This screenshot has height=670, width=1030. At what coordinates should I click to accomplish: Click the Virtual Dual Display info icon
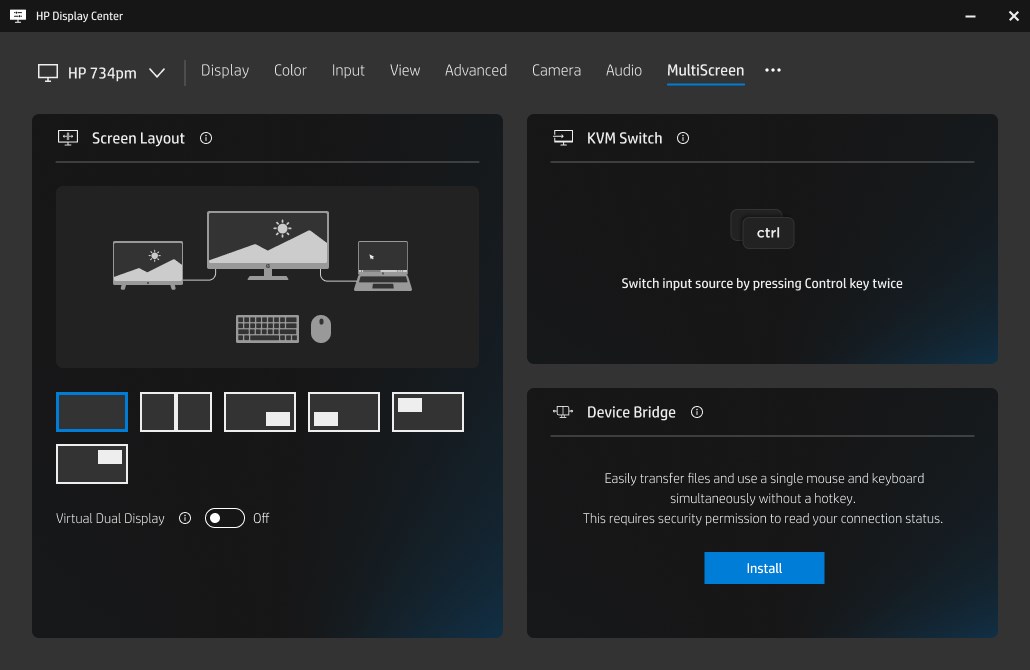[x=185, y=518]
